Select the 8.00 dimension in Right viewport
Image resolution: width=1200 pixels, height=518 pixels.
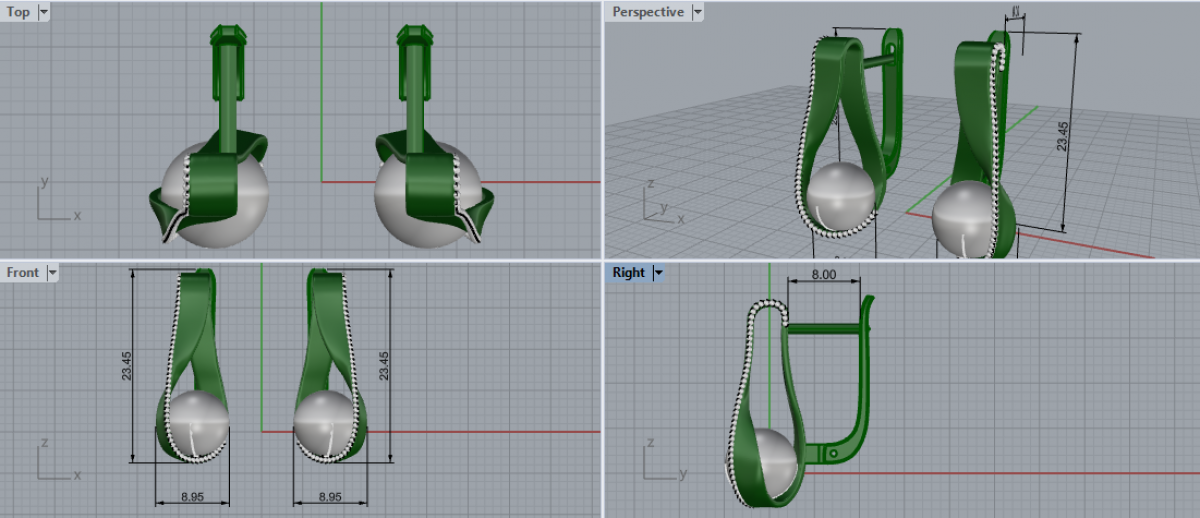click(822, 273)
